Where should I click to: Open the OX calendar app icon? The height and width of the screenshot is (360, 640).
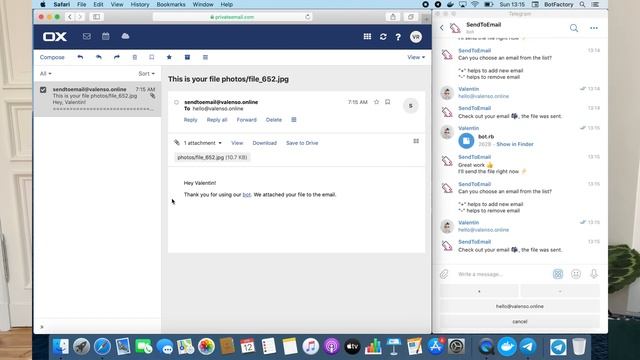(106, 36)
